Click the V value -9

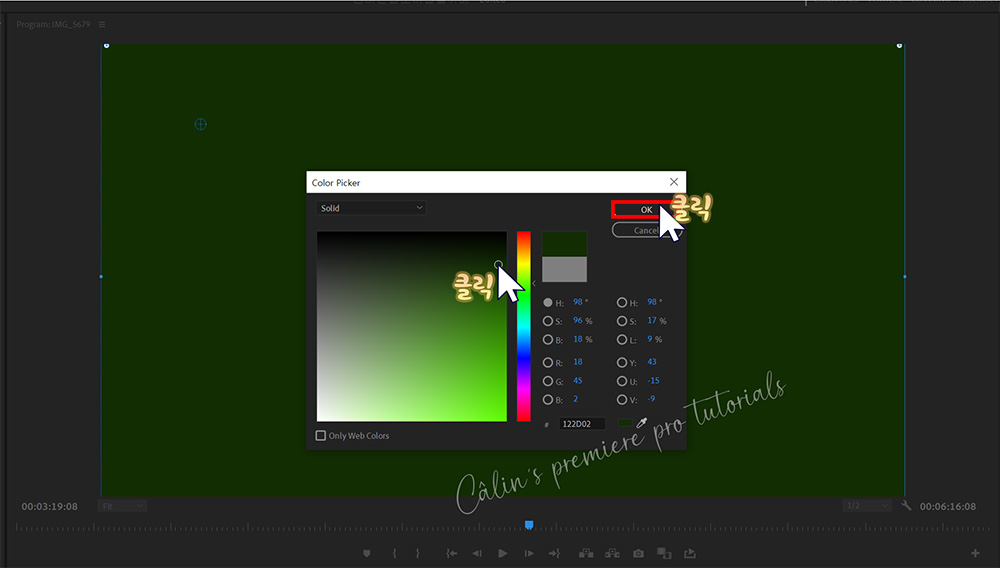point(651,399)
